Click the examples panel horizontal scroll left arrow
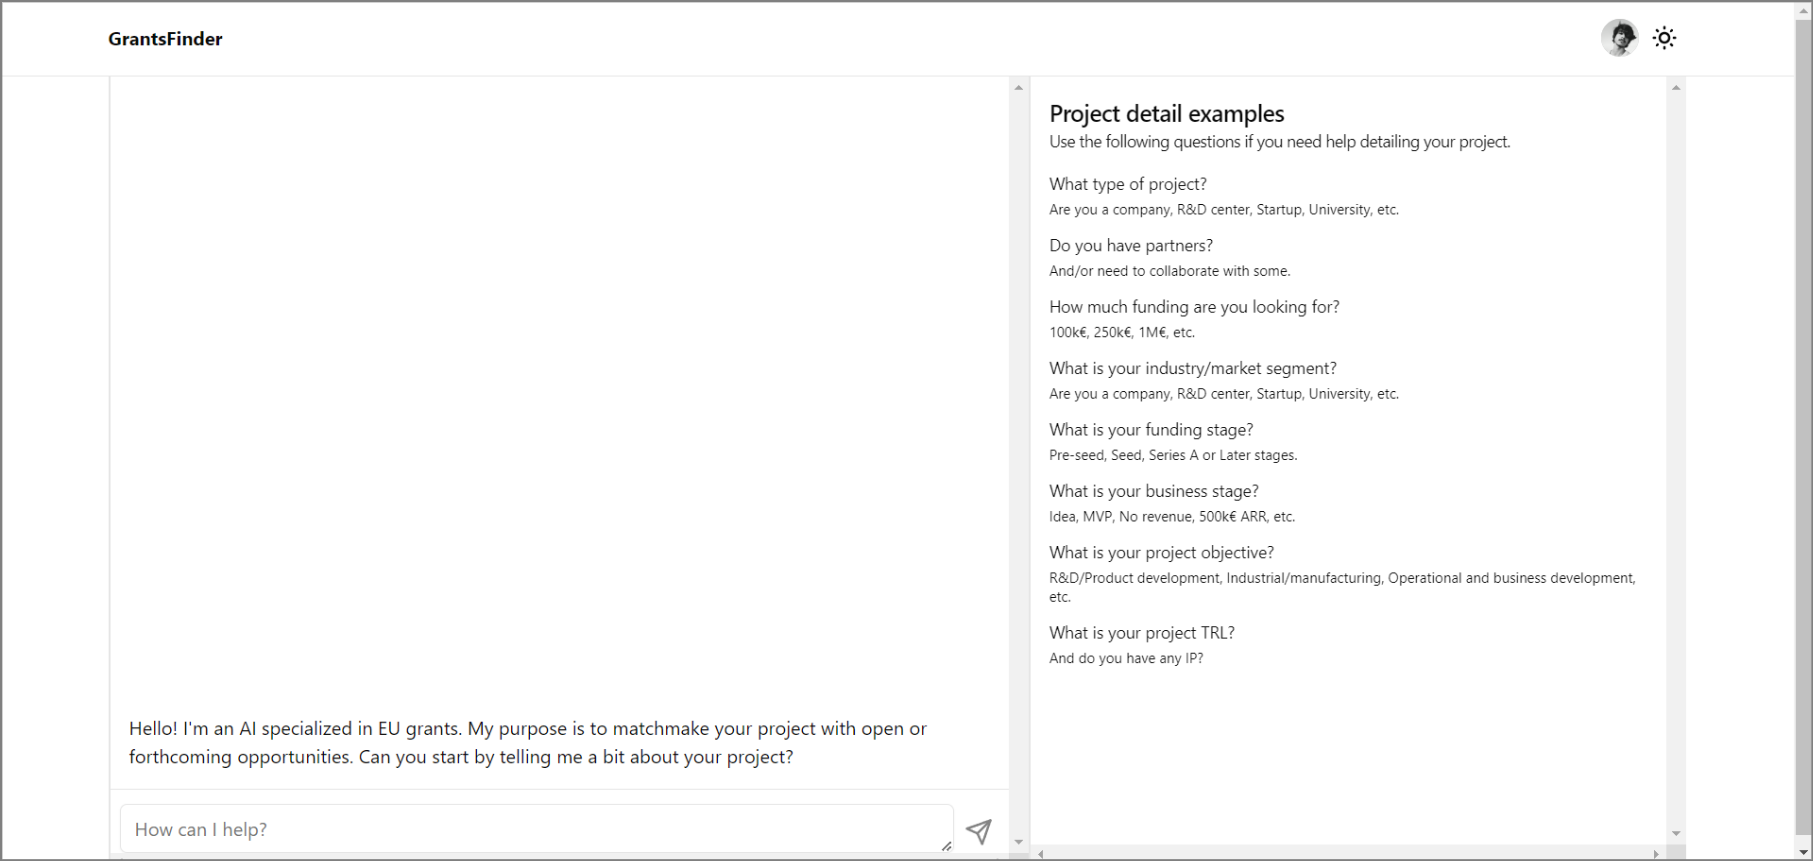The width and height of the screenshot is (1813, 861). tap(1041, 854)
